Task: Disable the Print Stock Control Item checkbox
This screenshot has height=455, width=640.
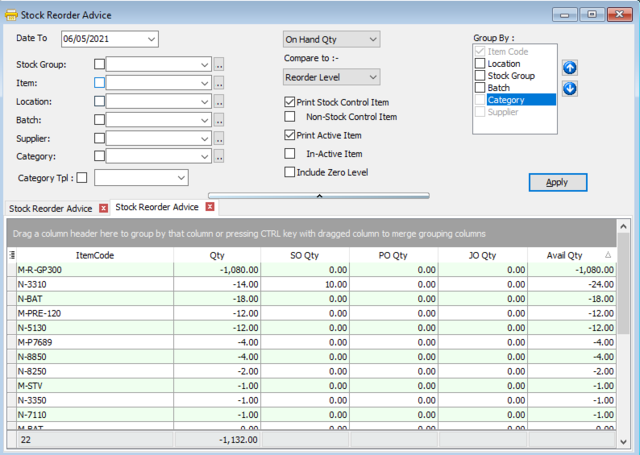Action: pos(290,102)
